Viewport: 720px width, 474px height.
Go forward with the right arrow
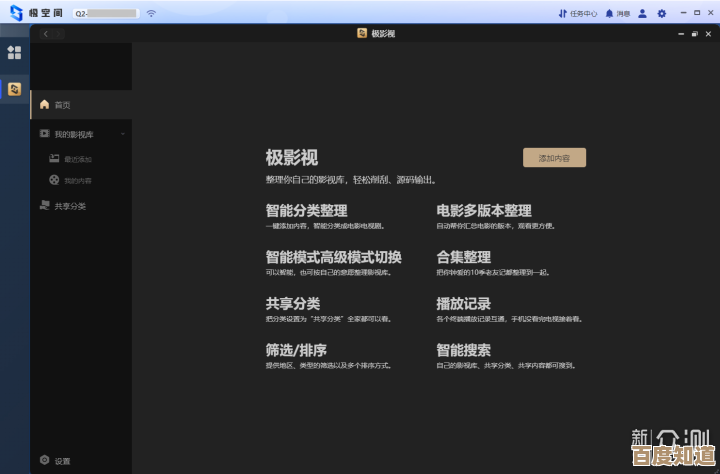pos(59,34)
